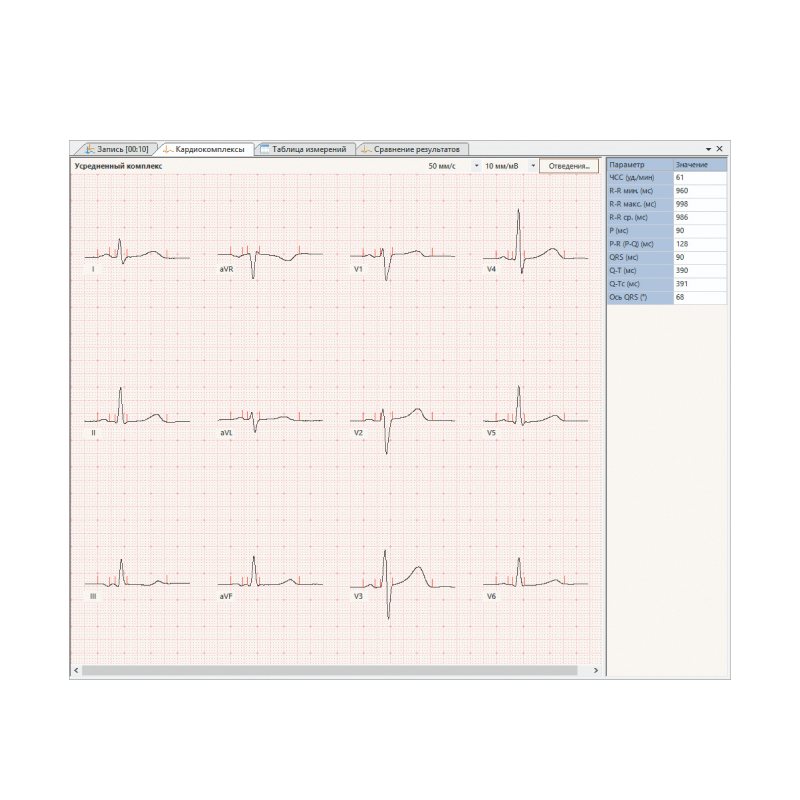
Task: Click the ECG icon on Запись tab
Action: (x=89, y=149)
